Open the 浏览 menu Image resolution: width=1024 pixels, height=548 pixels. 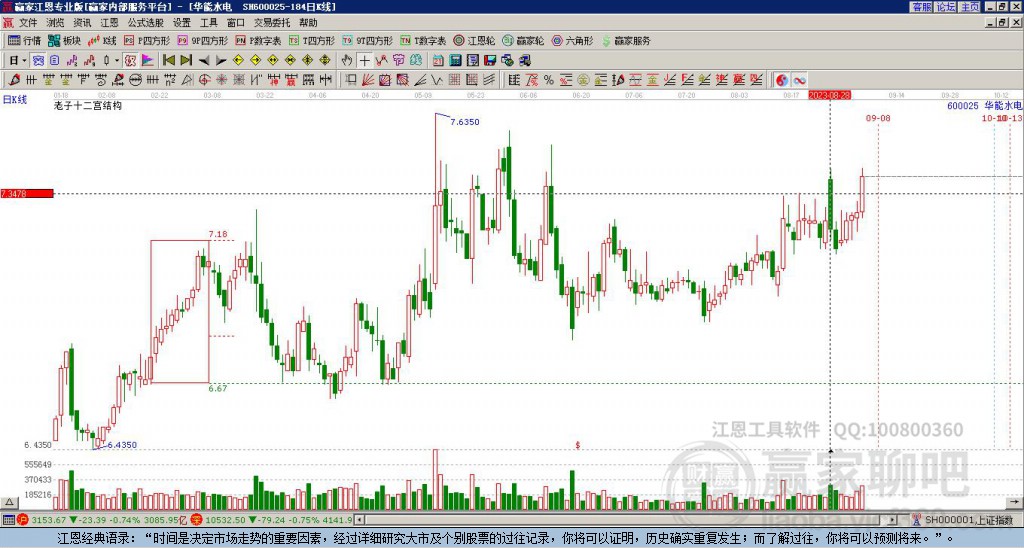55,23
